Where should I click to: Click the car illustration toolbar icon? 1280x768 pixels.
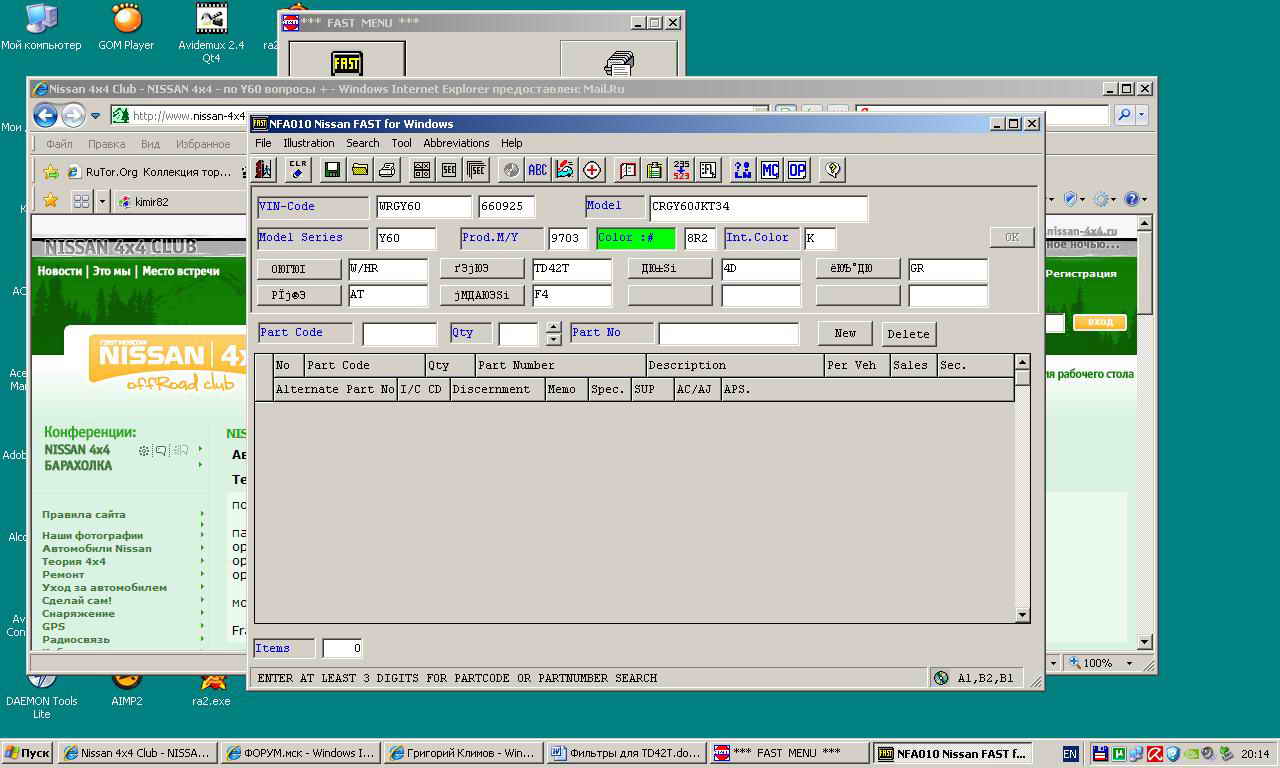click(x=565, y=170)
